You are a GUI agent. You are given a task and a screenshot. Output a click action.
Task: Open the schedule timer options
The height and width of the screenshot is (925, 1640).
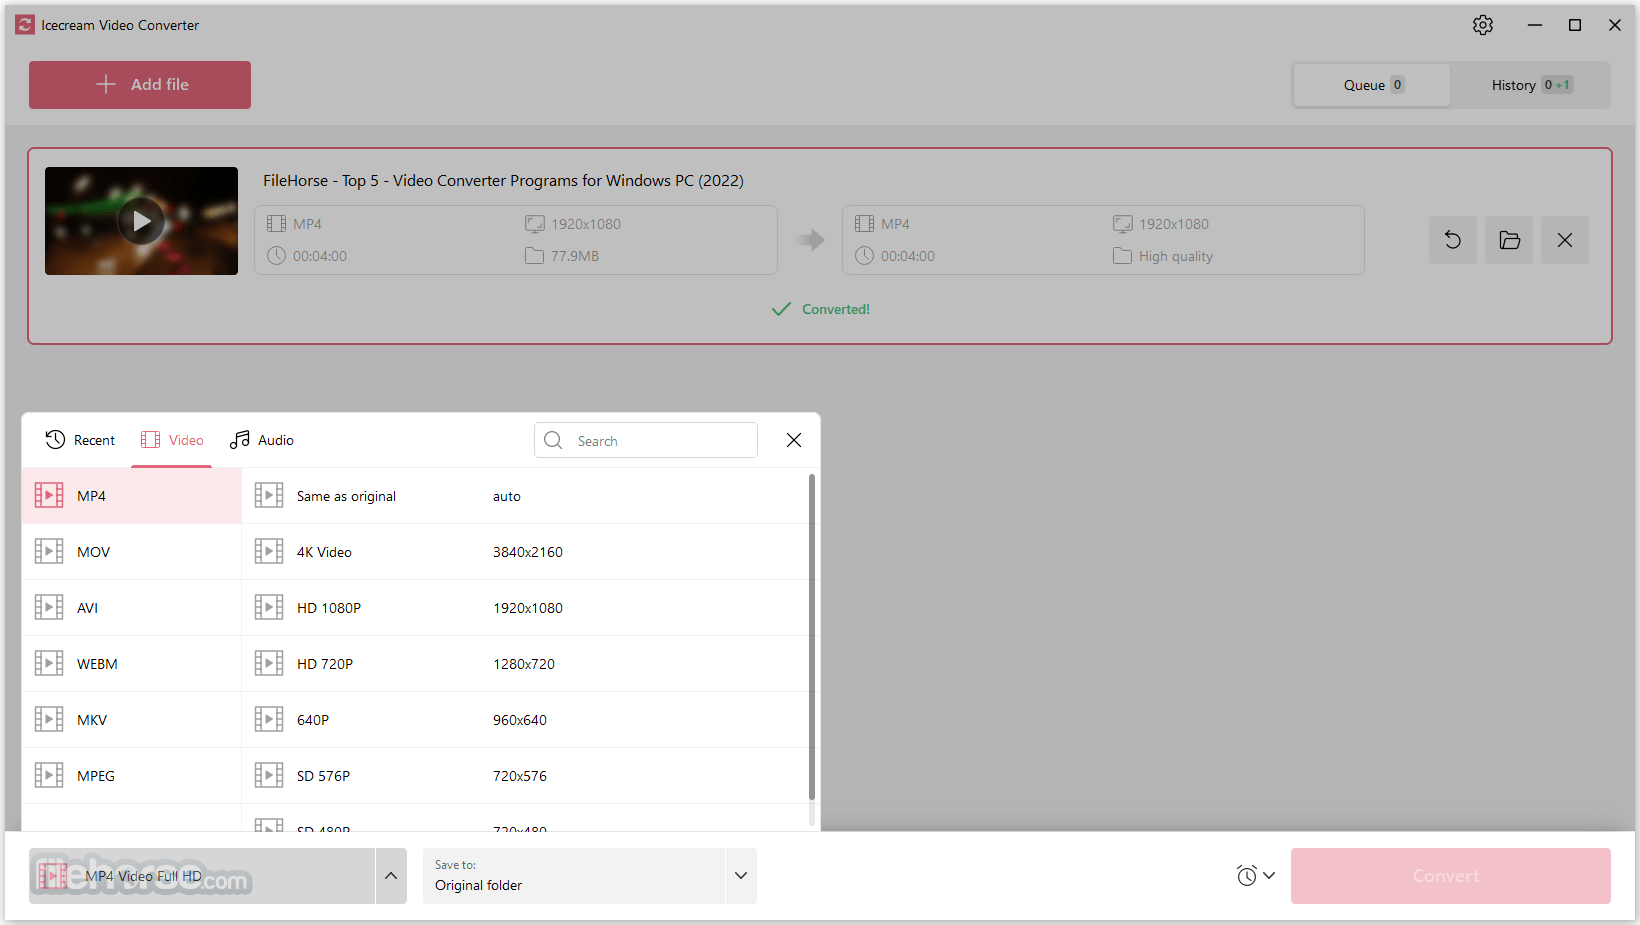click(1255, 876)
